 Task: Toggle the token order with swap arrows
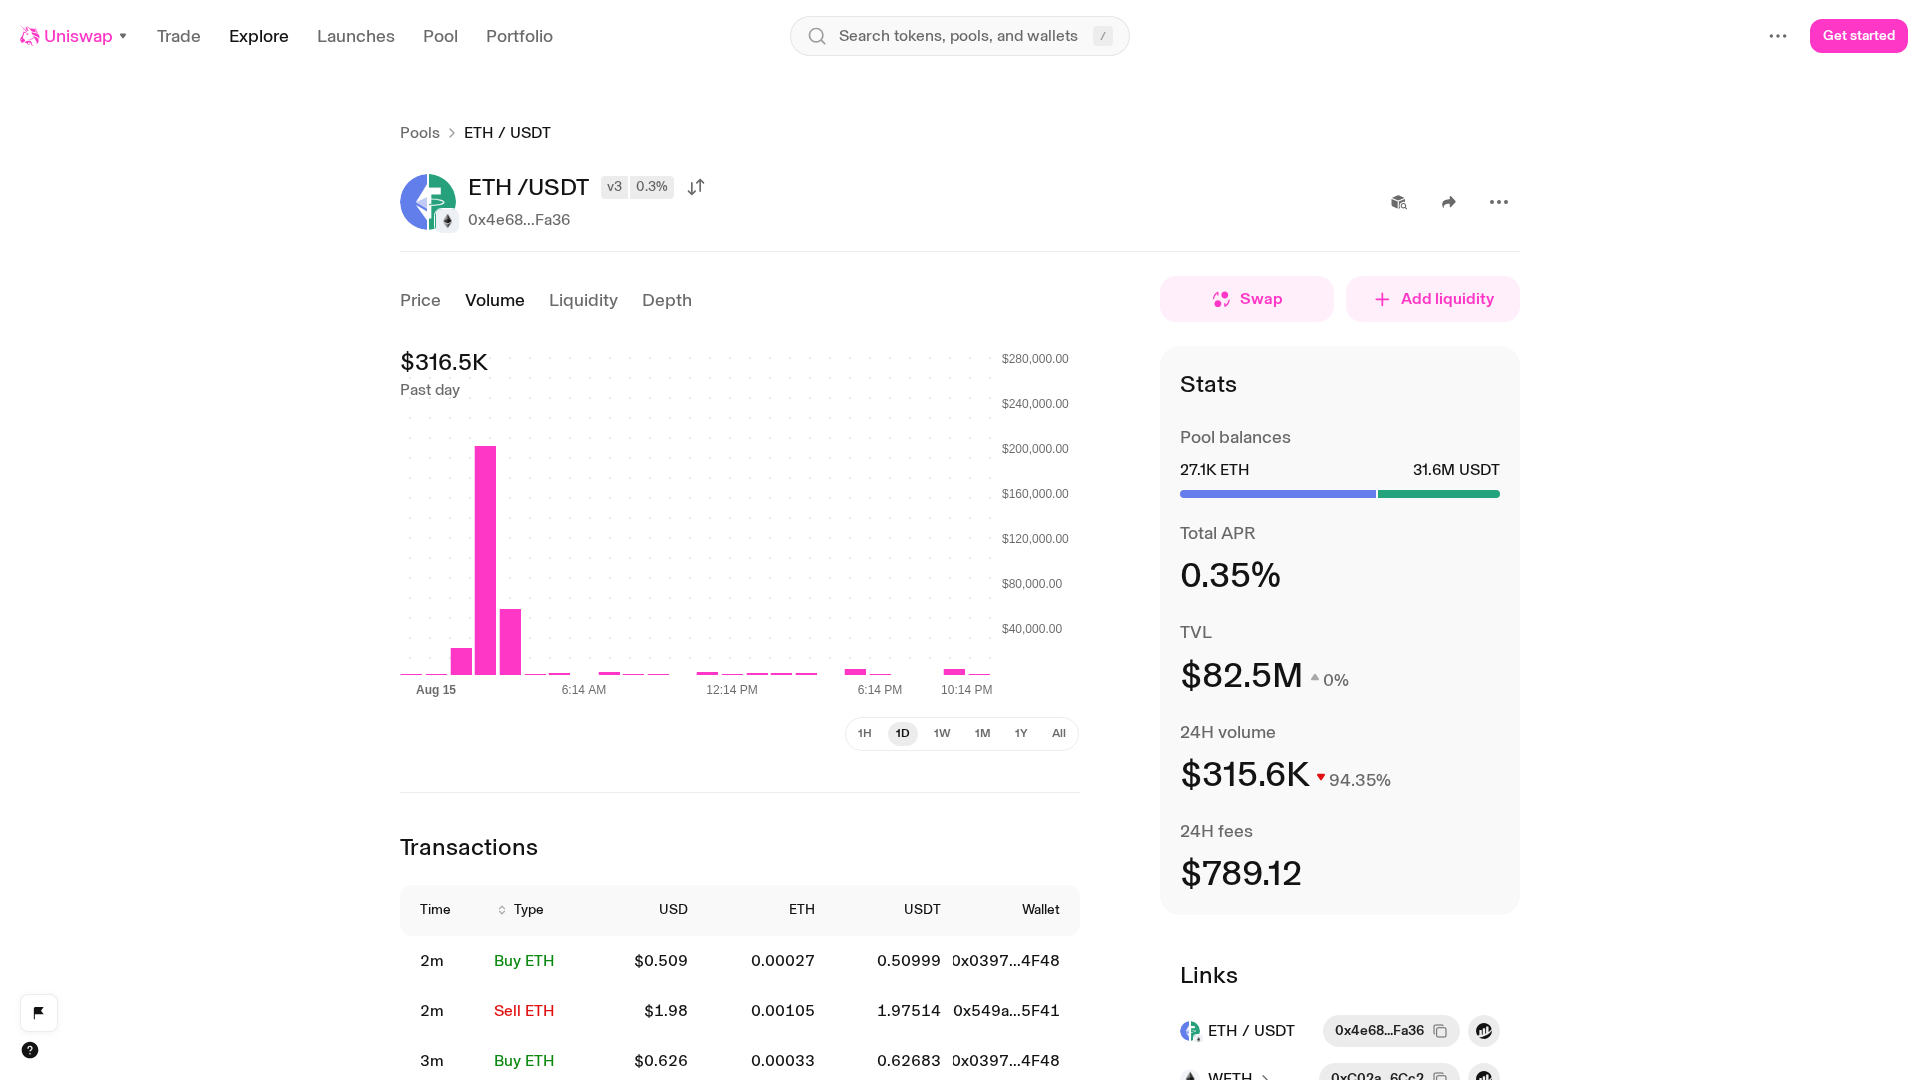coord(696,187)
